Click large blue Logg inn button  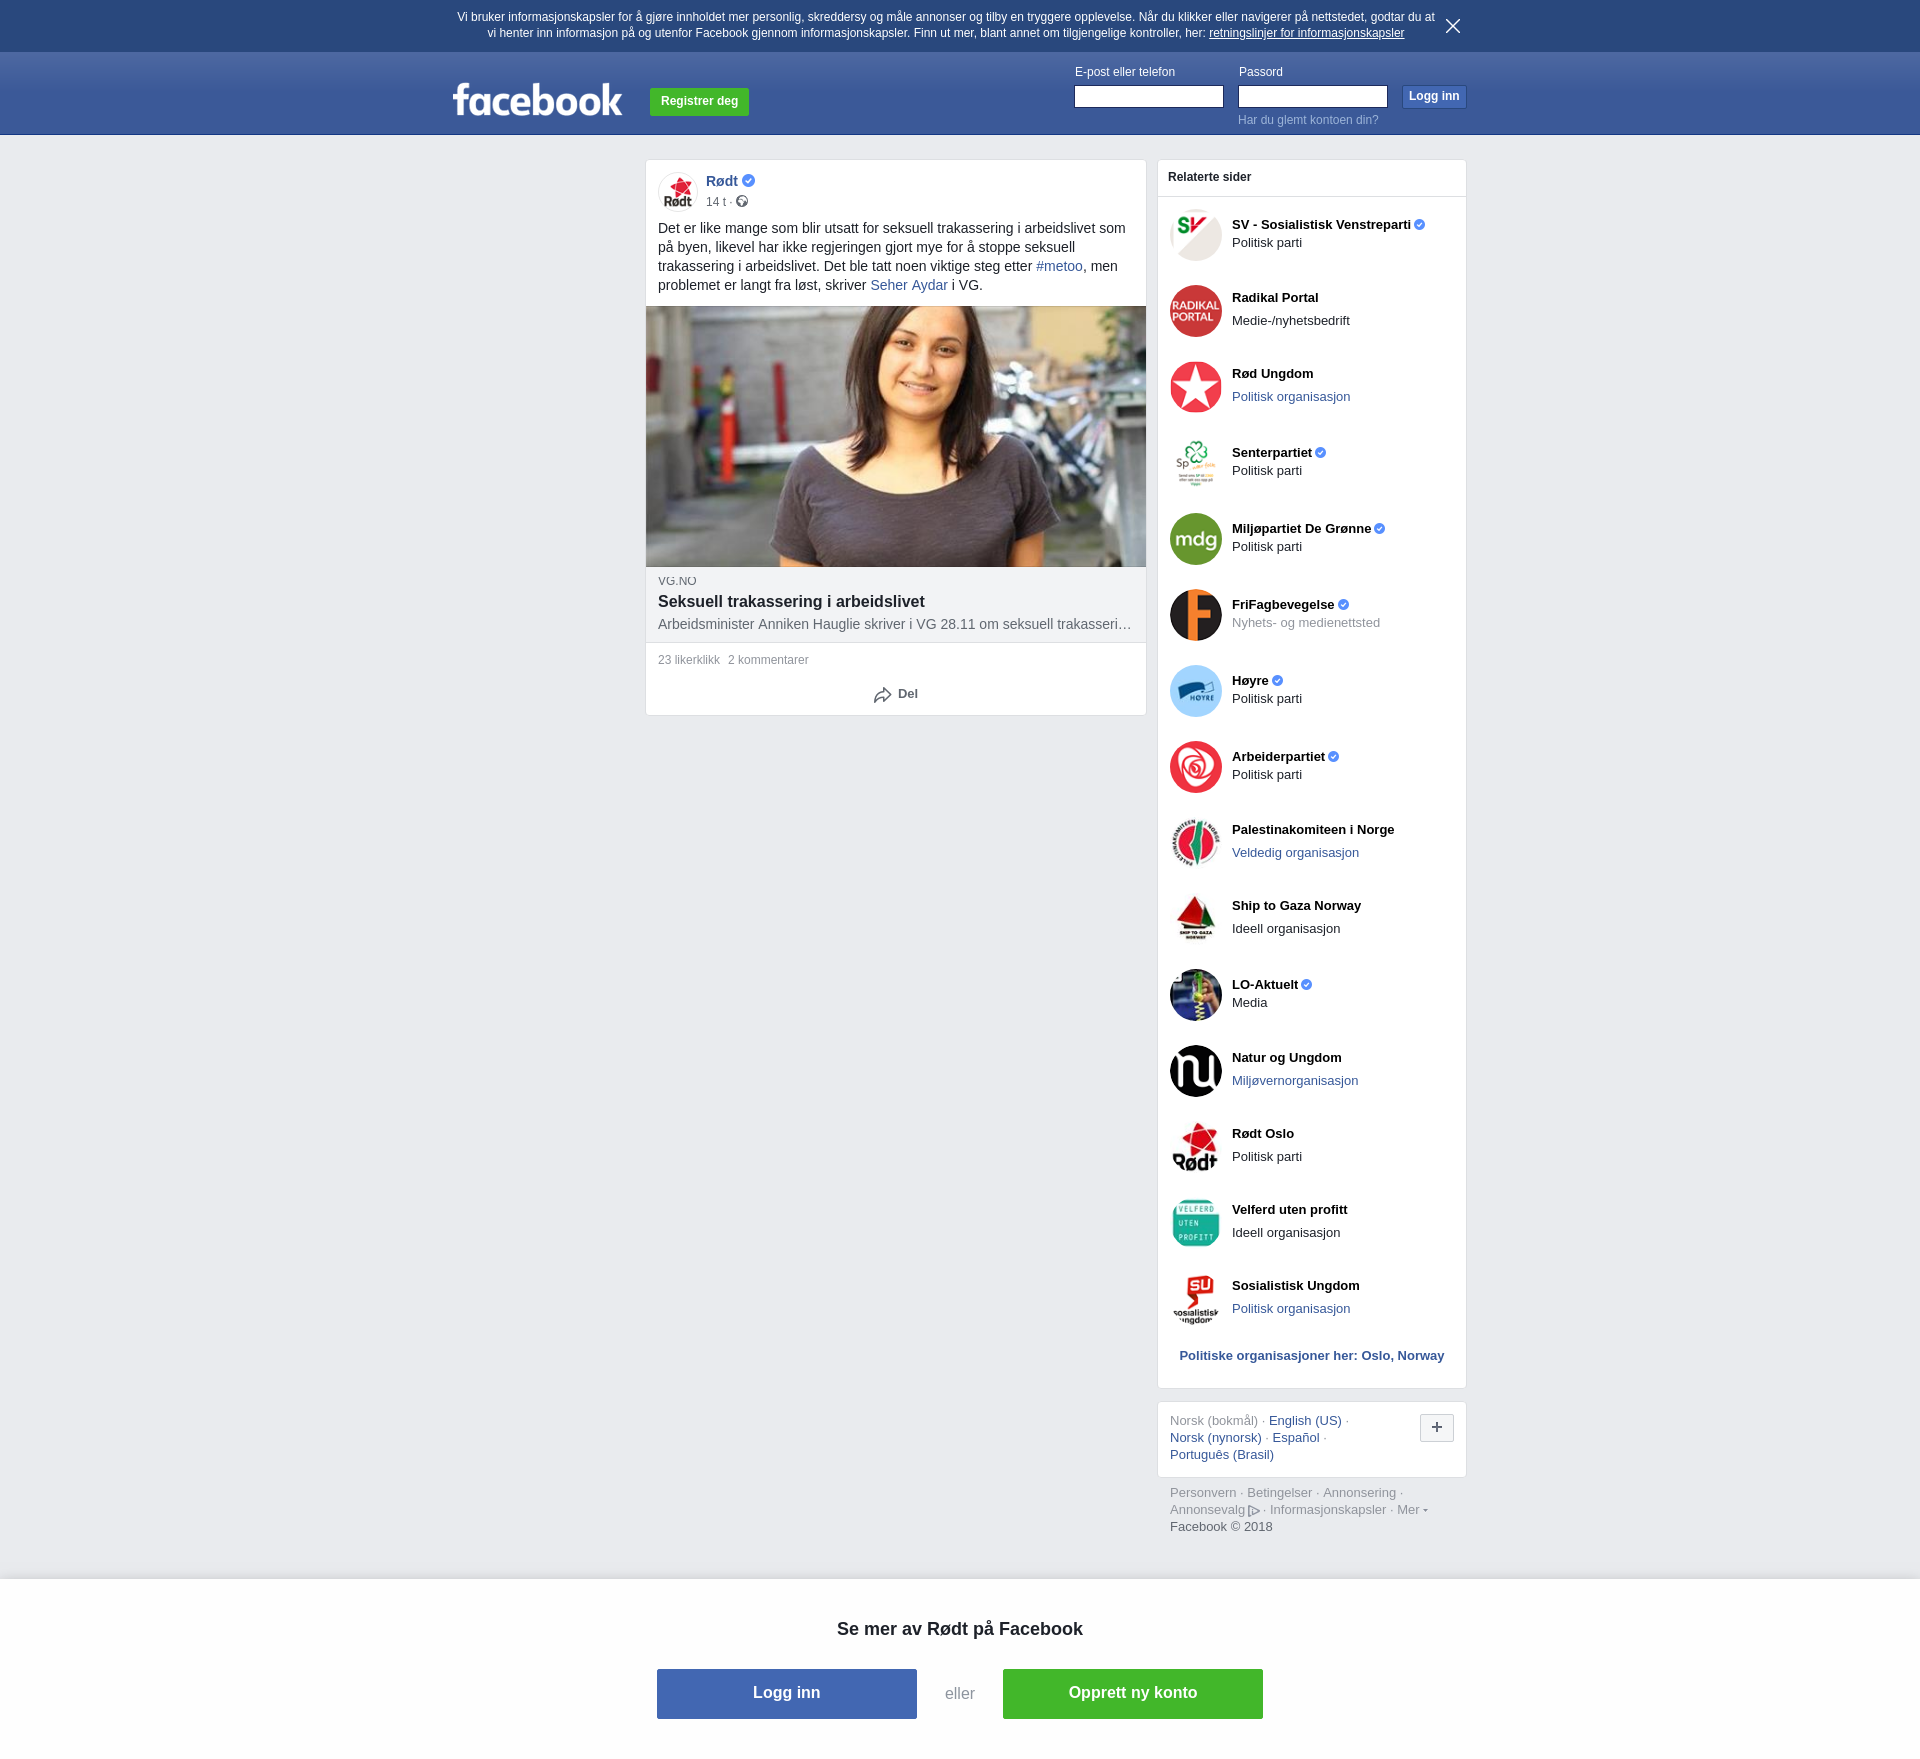[x=787, y=1694]
